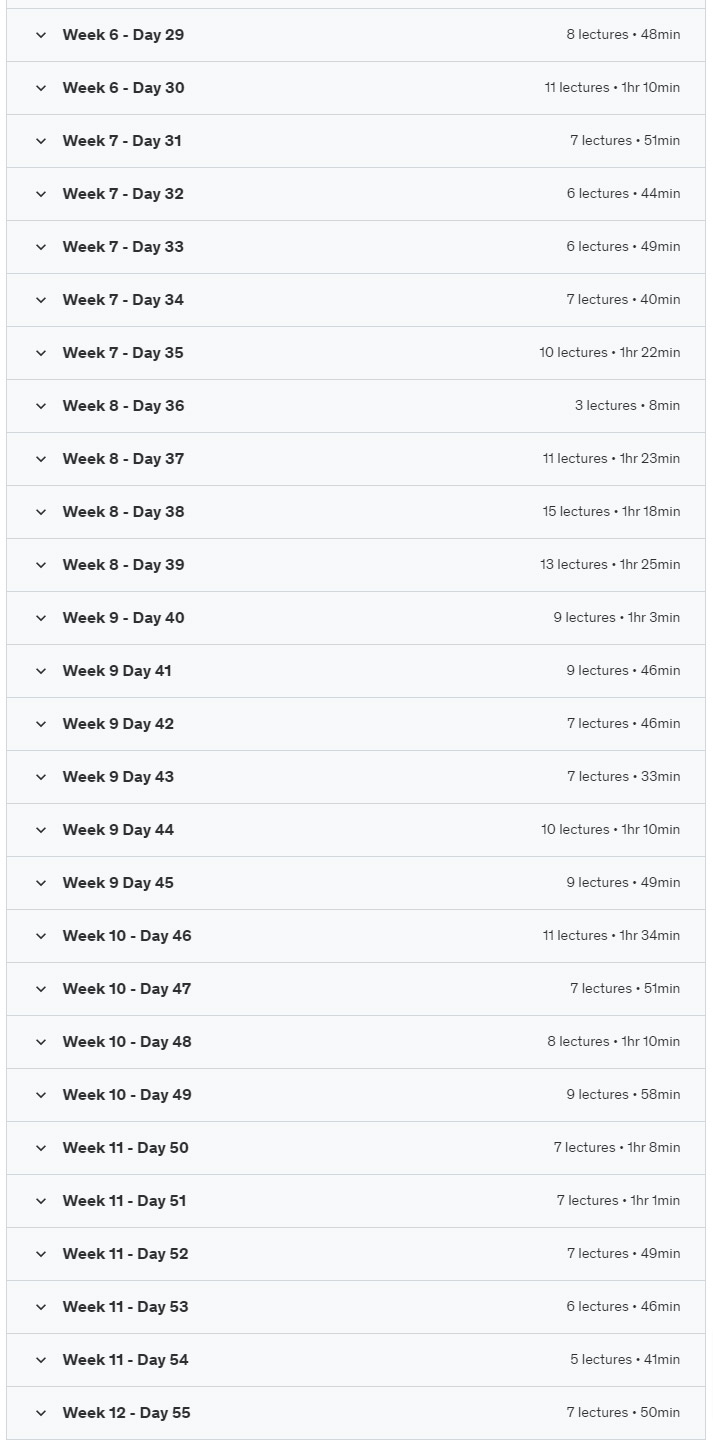Open Week 8 - Day 38 with 15 lectures
Viewport: 713px width, 1446px height.
pos(356,512)
